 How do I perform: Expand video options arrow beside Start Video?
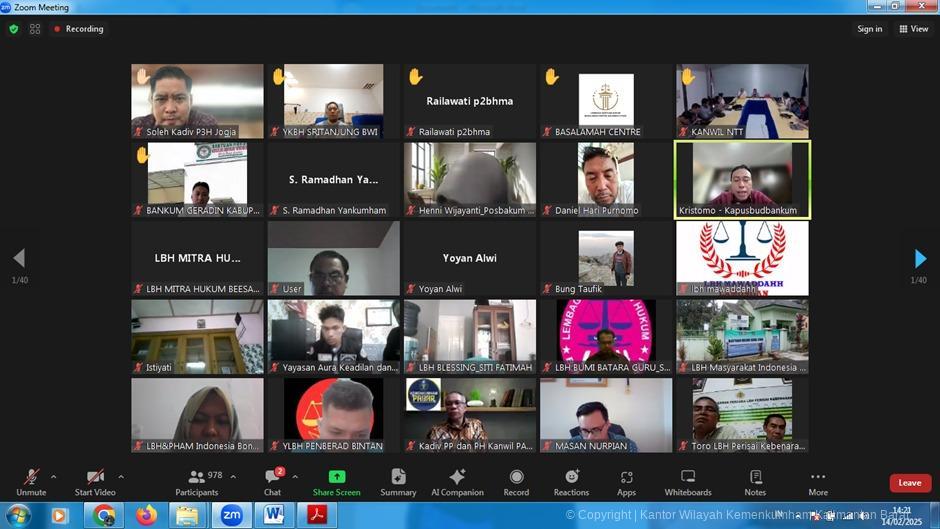(121, 477)
